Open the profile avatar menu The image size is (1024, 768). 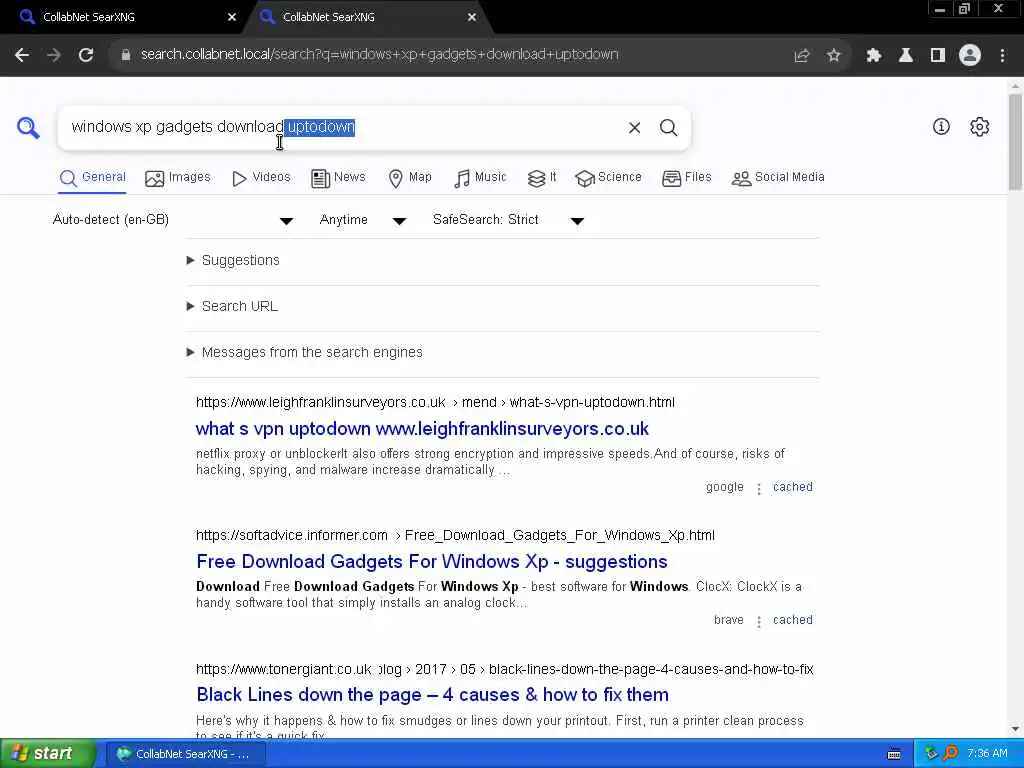[x=970, y=56]
